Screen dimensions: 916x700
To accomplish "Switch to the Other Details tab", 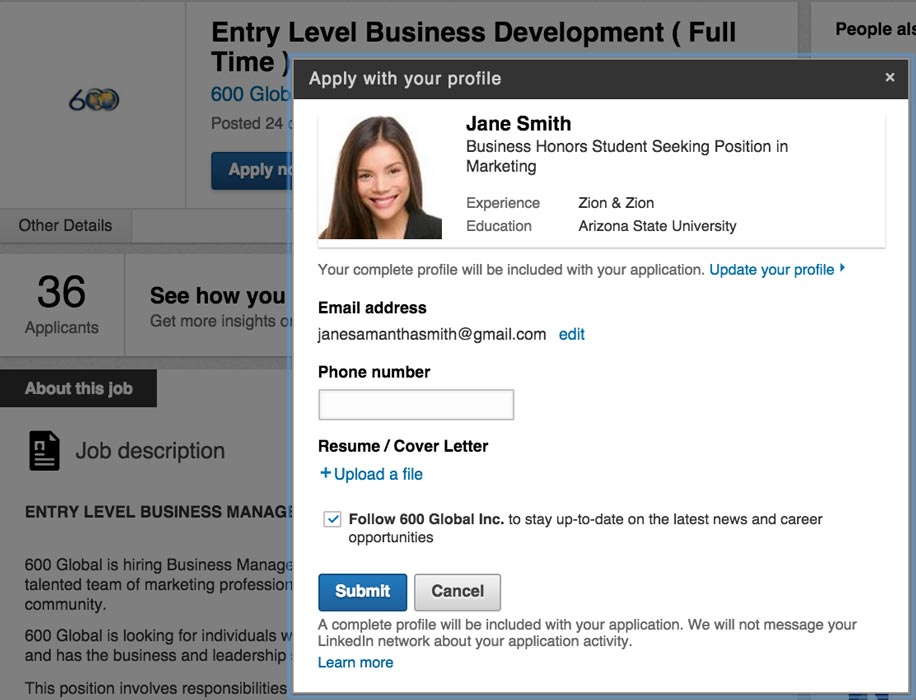I will click(65, 225).
